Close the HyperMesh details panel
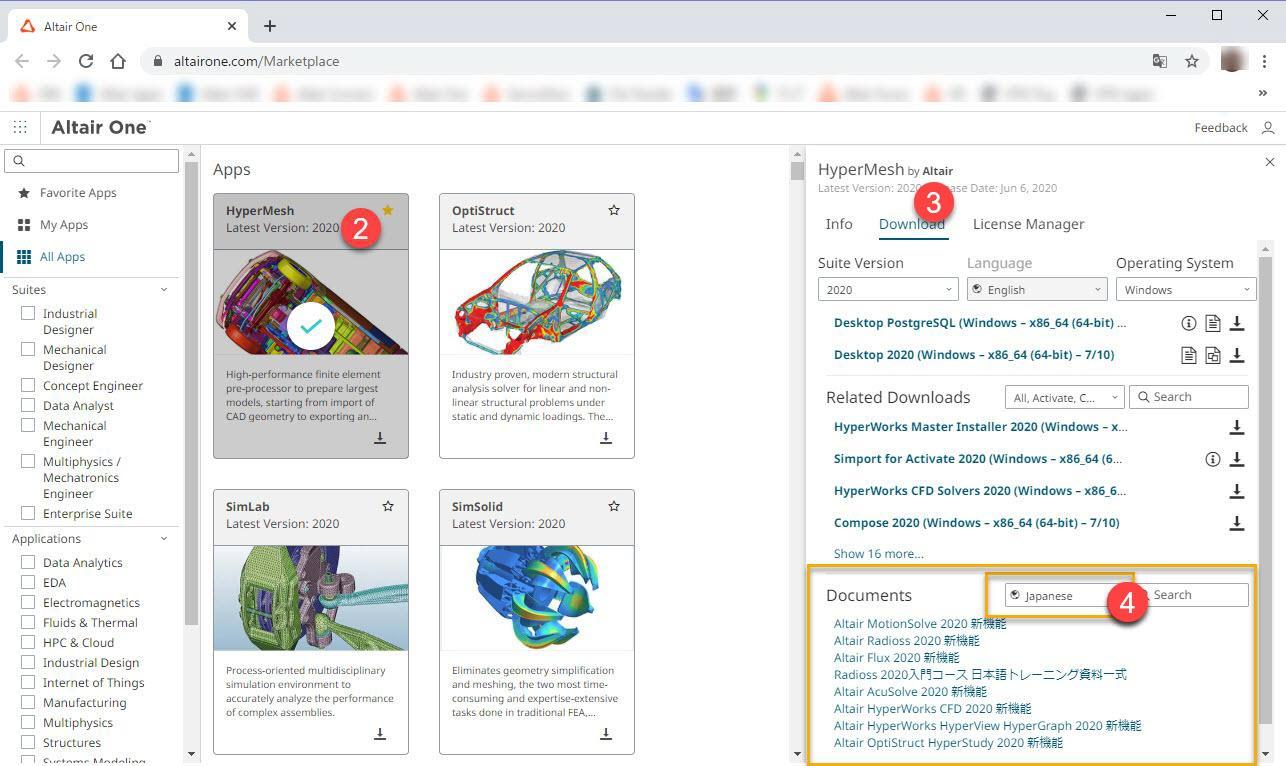This screenshot has height=766, width=1286. click(1269, 162)
